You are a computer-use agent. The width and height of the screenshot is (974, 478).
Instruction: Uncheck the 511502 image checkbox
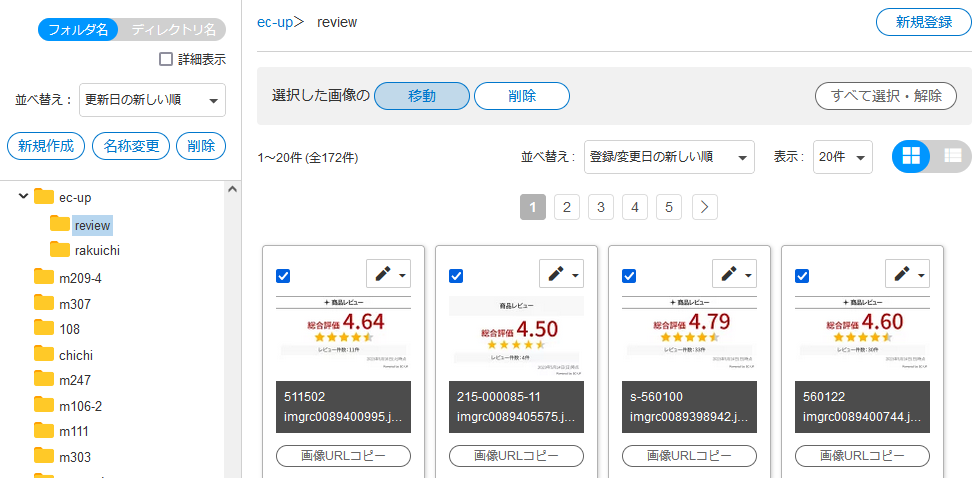[283, 276]
